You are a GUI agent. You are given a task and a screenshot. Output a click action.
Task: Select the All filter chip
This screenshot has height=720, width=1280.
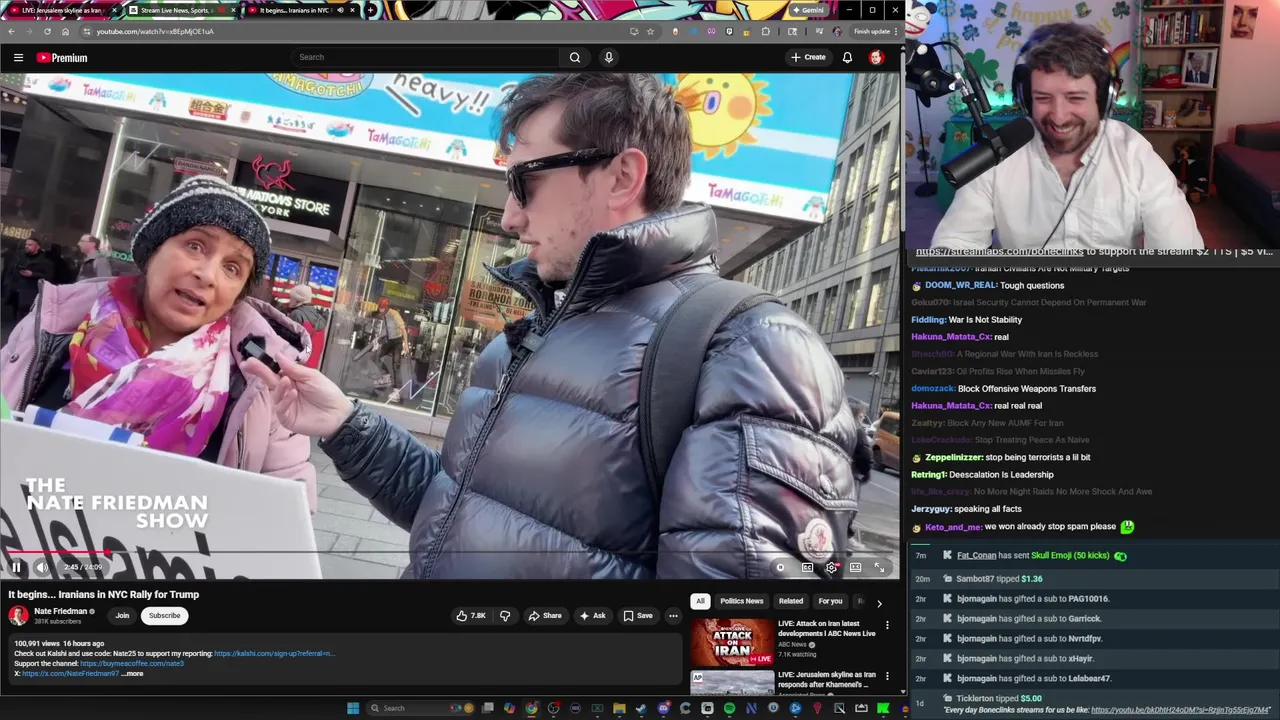[x=700, y=601]
